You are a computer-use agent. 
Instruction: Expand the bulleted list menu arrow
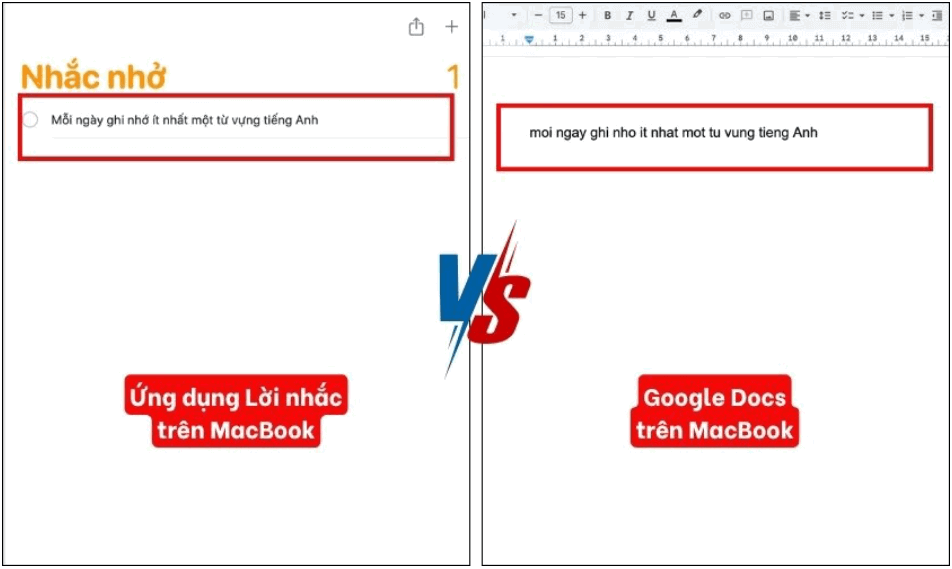pos(891,16)
